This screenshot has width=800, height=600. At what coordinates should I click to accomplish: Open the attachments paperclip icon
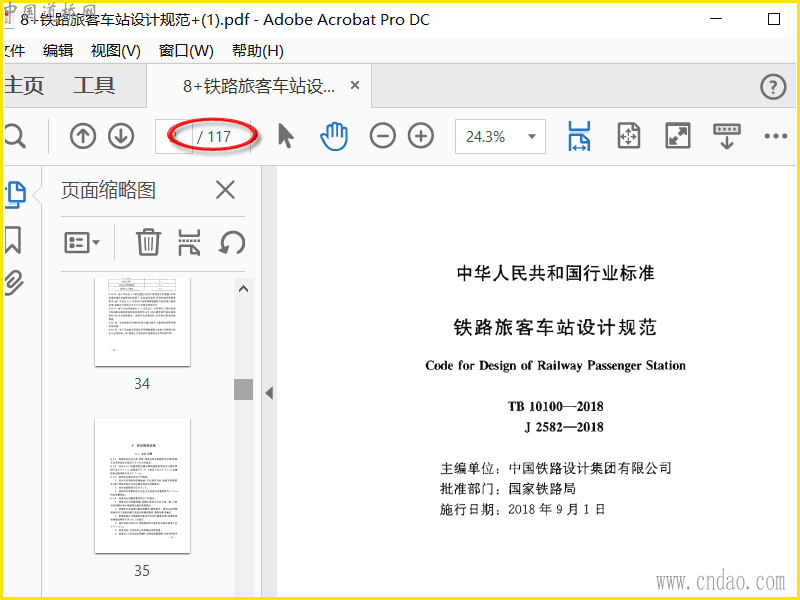(x=14, y=283)
